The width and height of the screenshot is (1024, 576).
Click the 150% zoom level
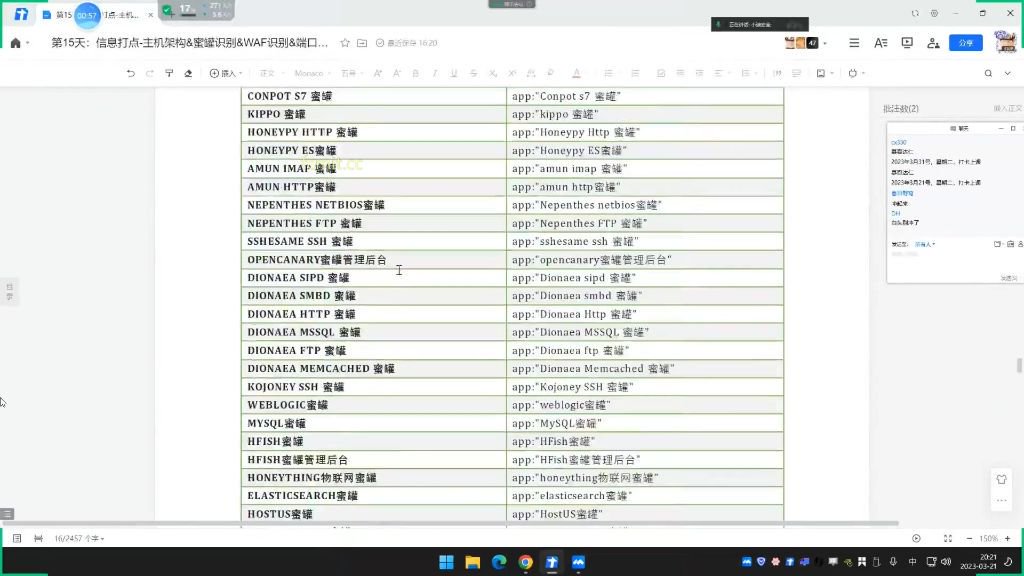pyautogui.click(x=989, y=538)
